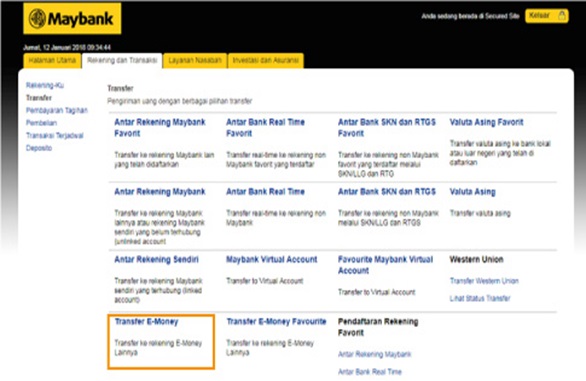Click the Western Union heading

[476, 259]
